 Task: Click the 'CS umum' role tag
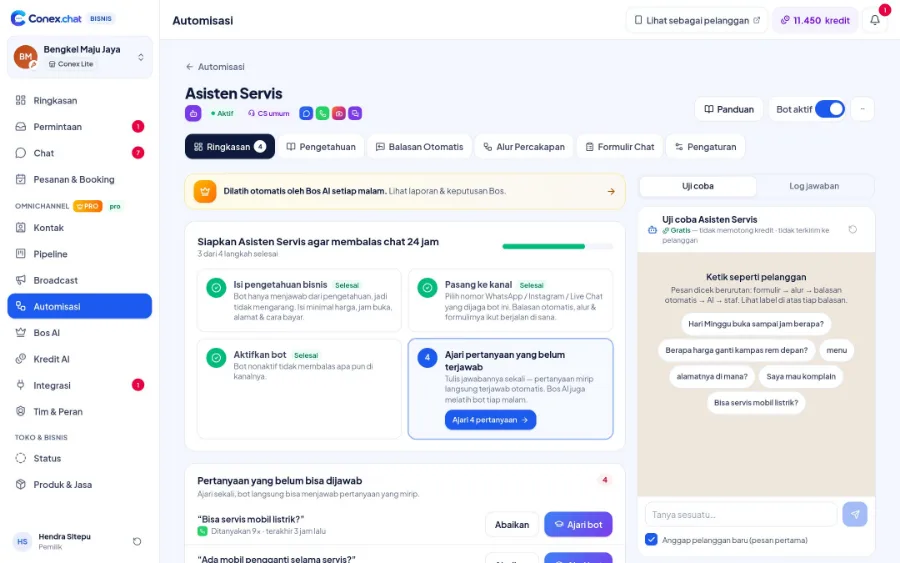coord(269,114)
